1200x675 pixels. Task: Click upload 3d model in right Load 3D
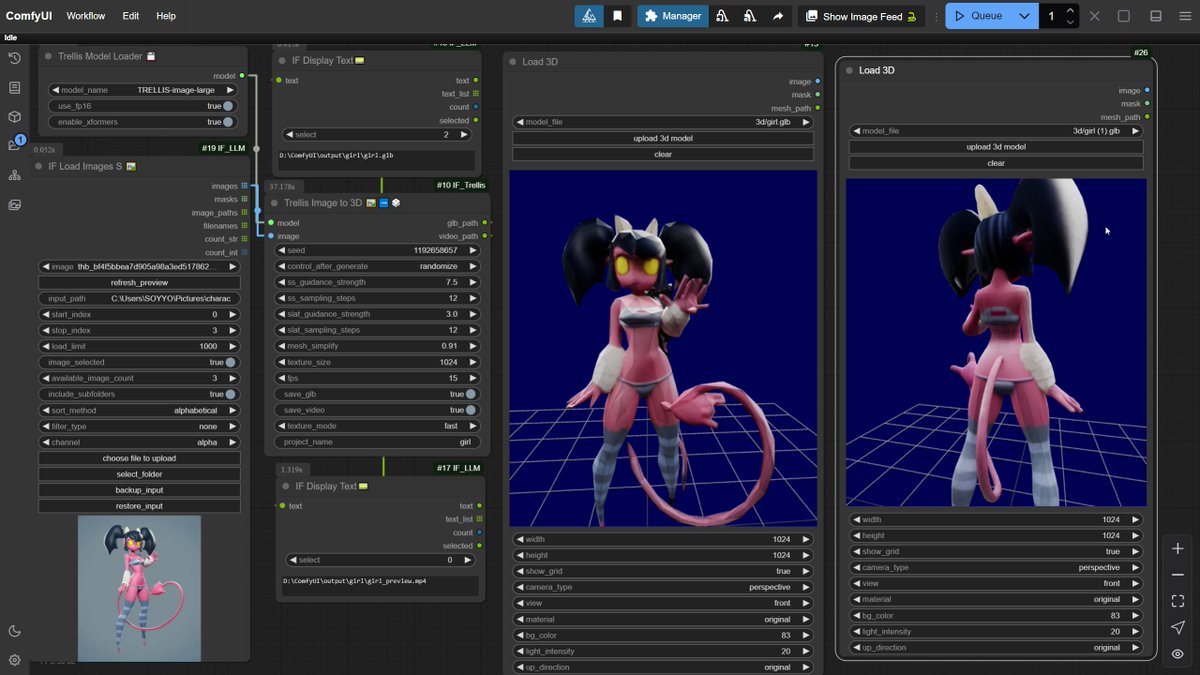pos(996,147)
